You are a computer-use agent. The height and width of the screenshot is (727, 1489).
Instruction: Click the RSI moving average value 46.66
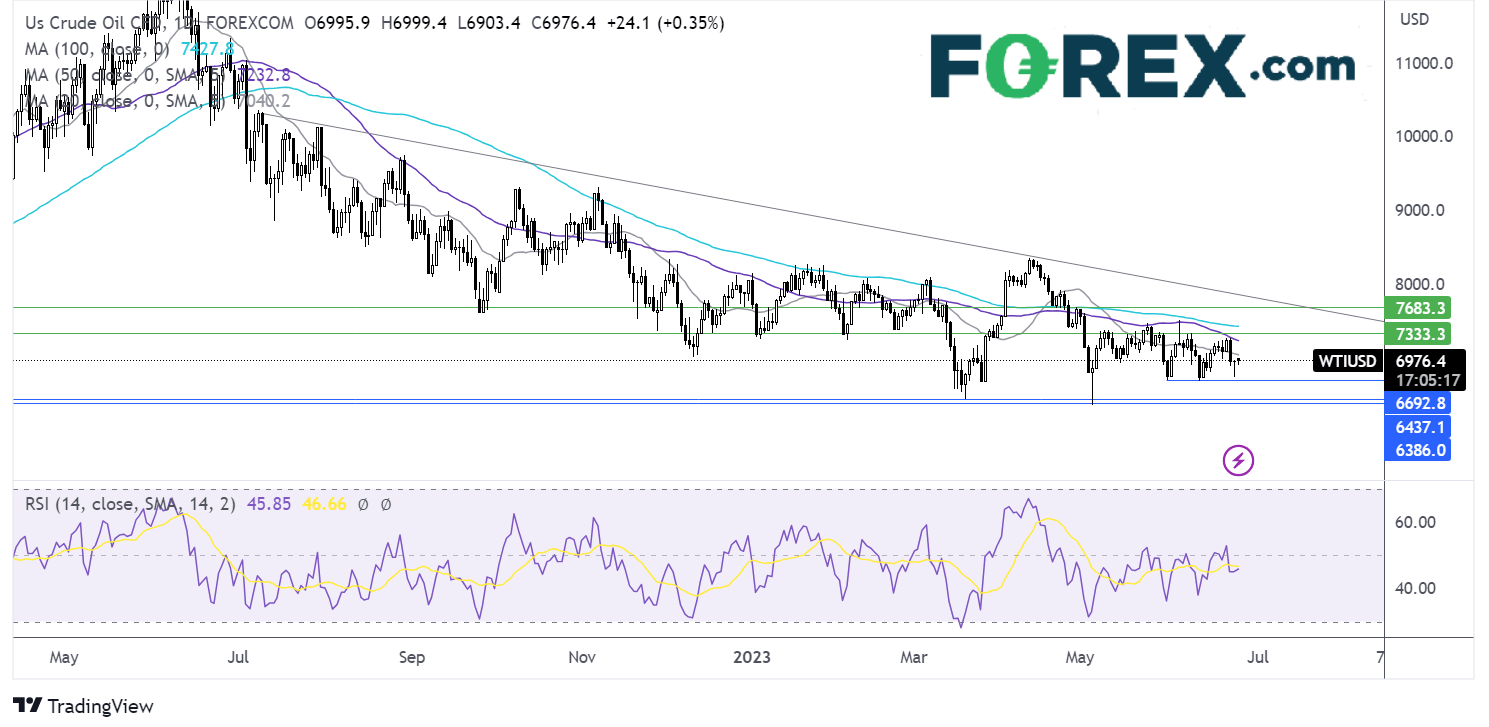coord(324,504)
